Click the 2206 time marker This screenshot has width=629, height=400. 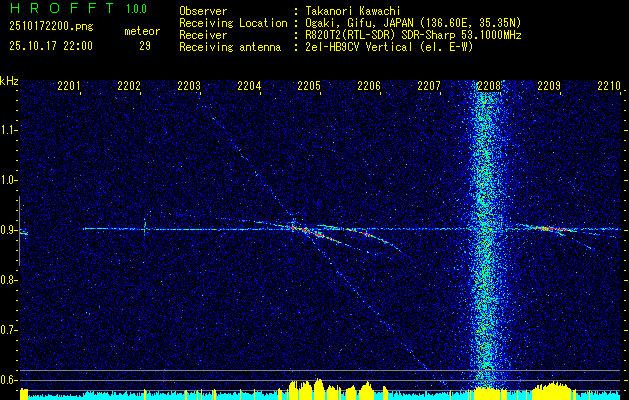[x=369, y=86]
